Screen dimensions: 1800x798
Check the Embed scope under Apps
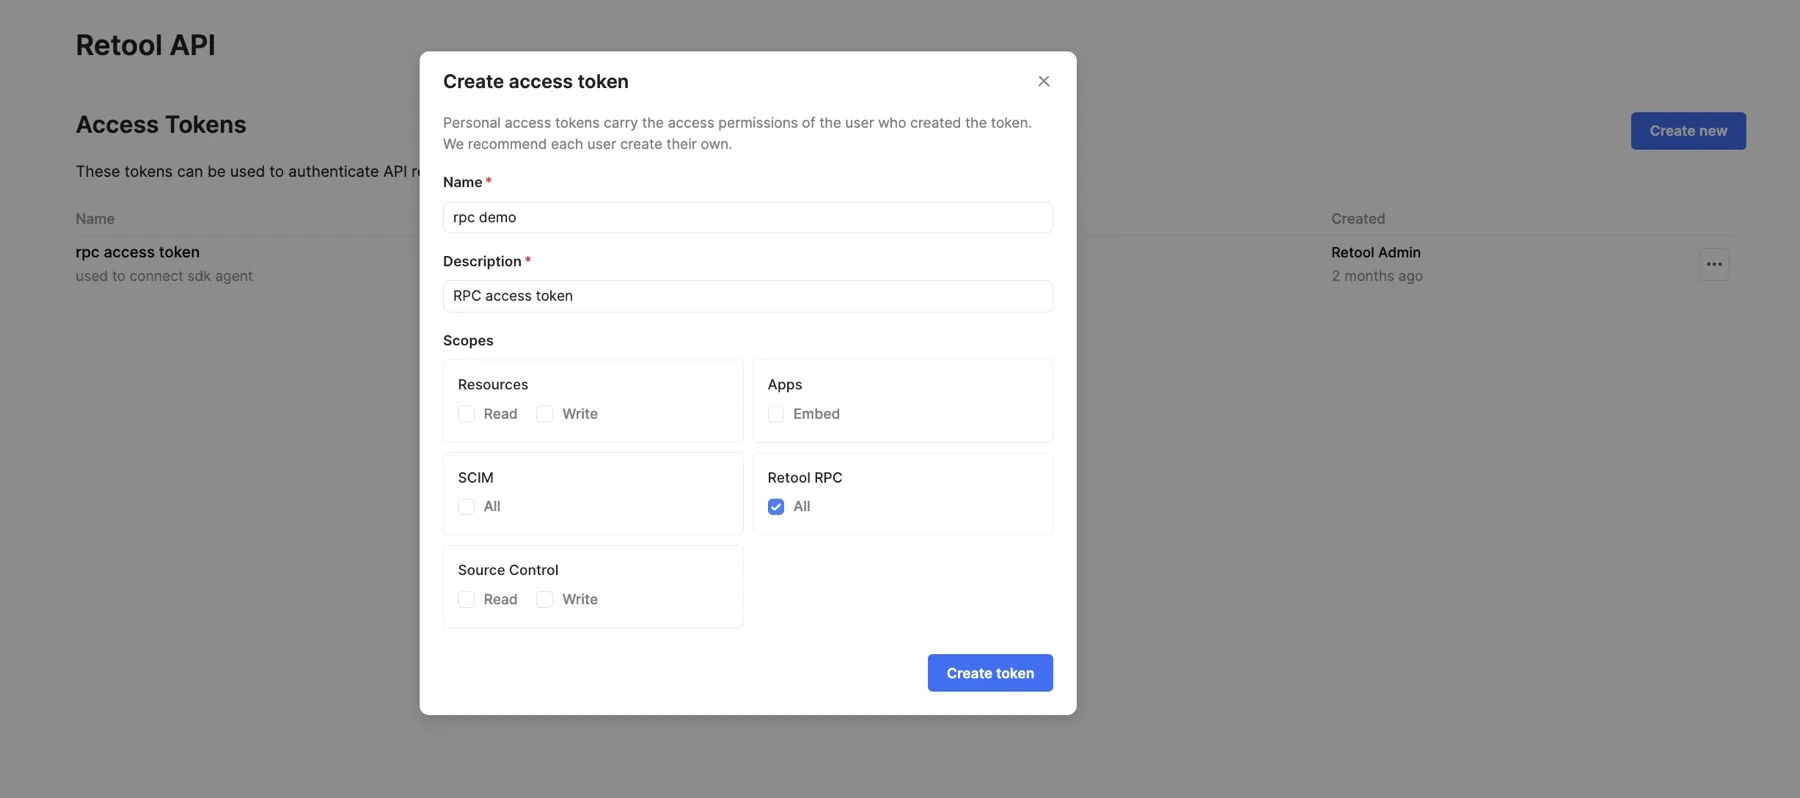(776, 414)
